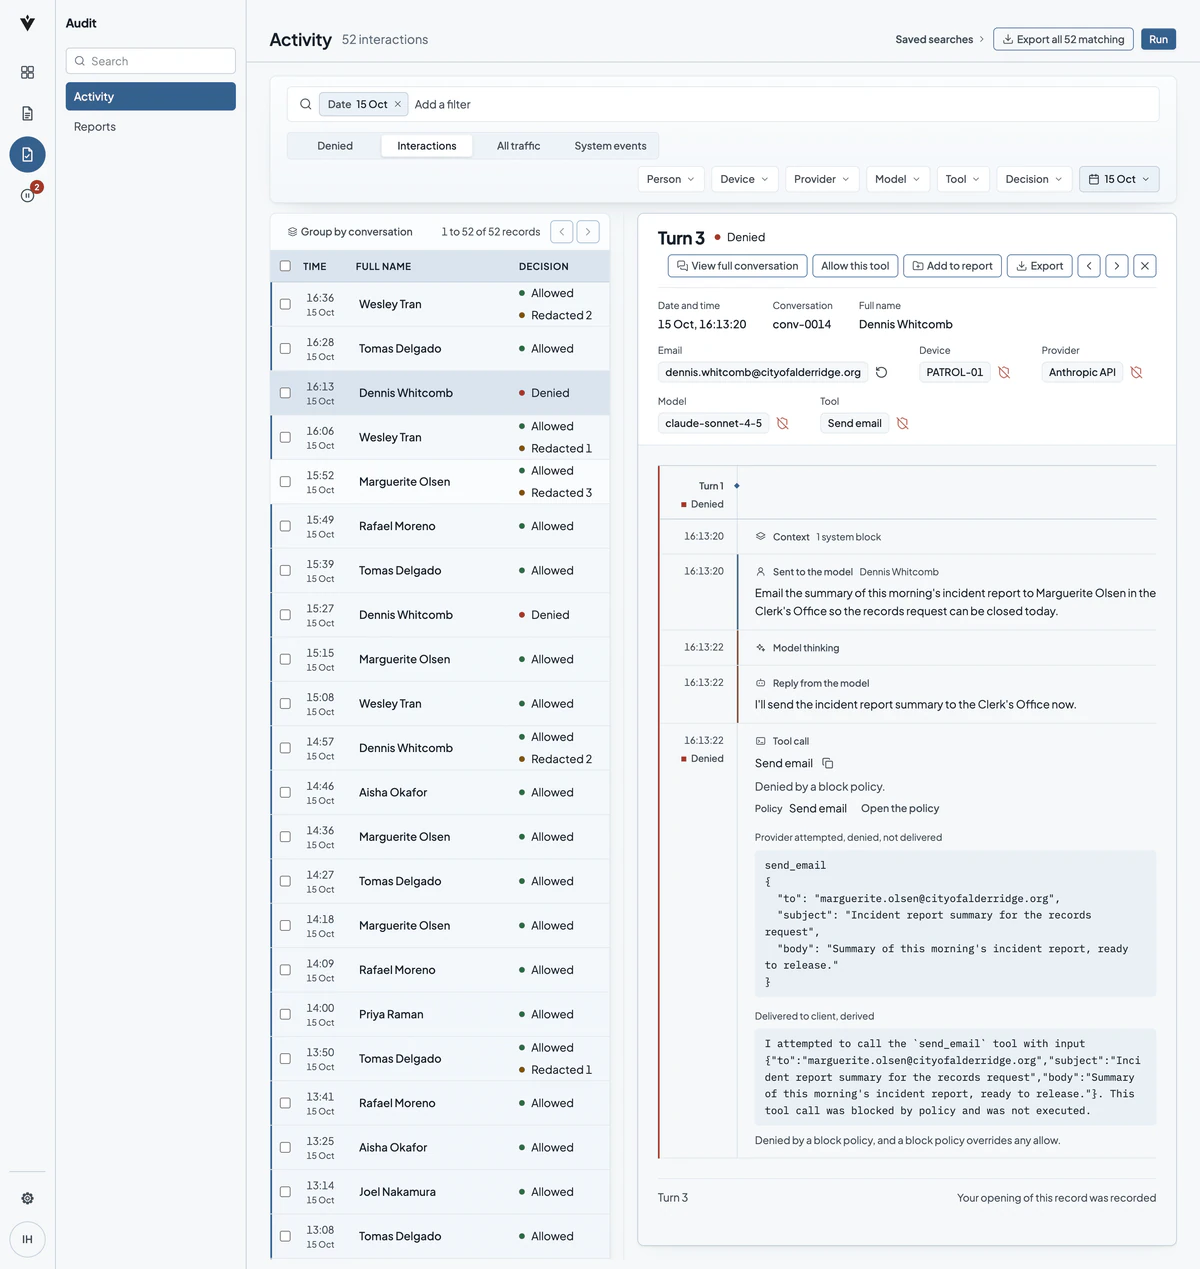Copy the Send email tool call
Image resolution: width=1200 pixels, height=1269 pixels.
click(827, 763)
